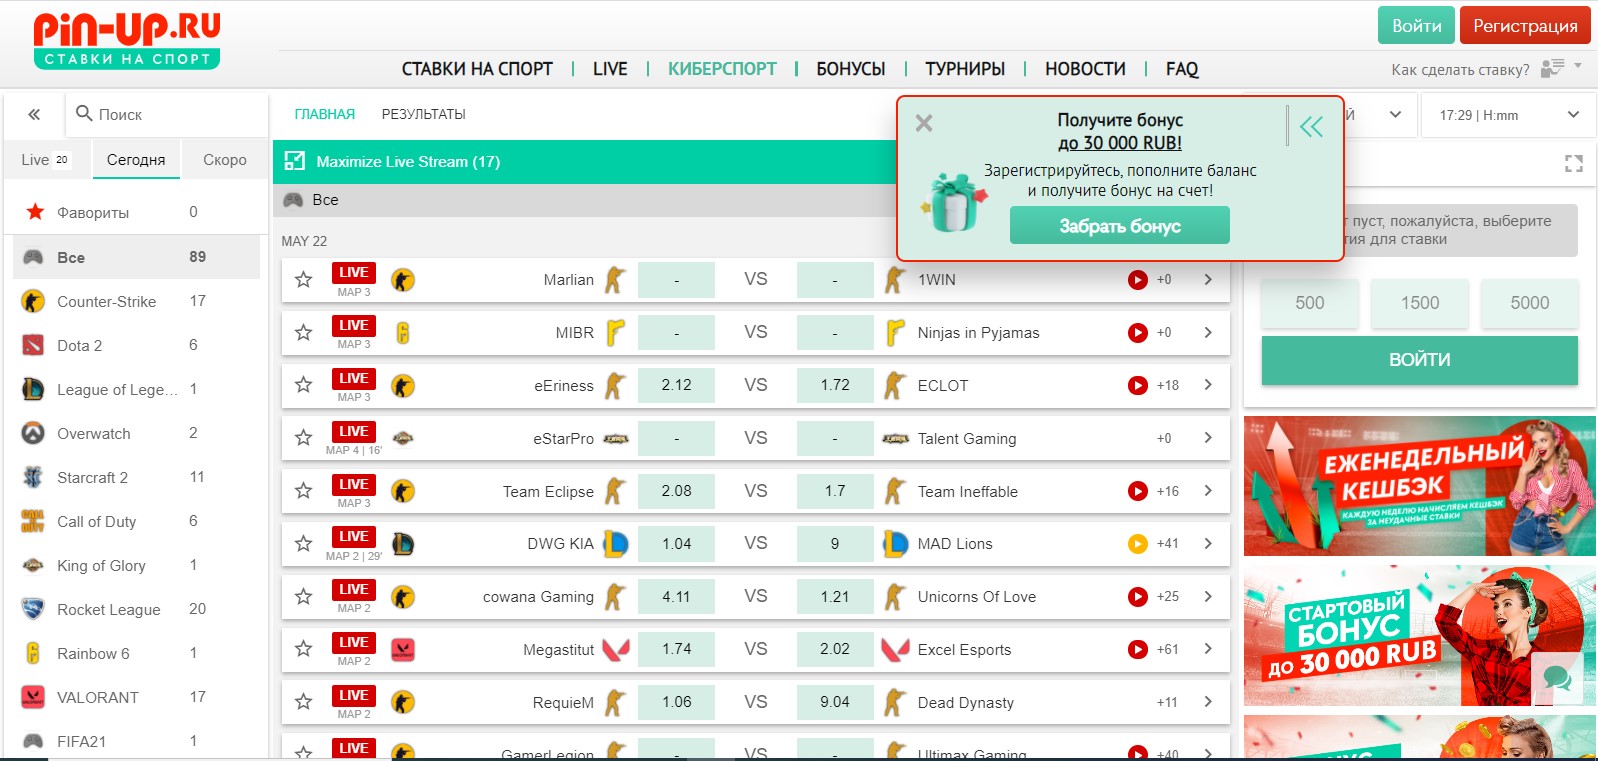Click the ВОЙТИ button in betslip
Screen dimensions: 1598x761
click(1420, 360)
